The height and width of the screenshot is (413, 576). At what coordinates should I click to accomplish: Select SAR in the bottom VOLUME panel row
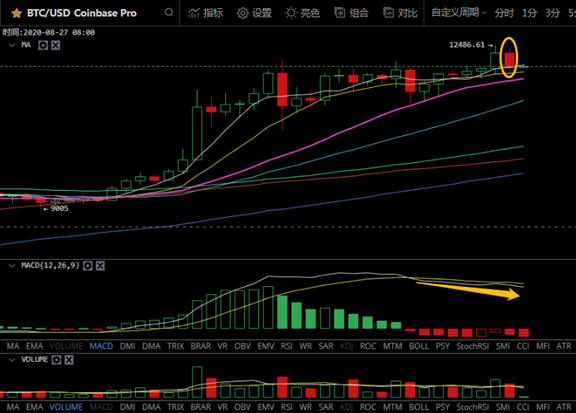[x=326, y=407]
